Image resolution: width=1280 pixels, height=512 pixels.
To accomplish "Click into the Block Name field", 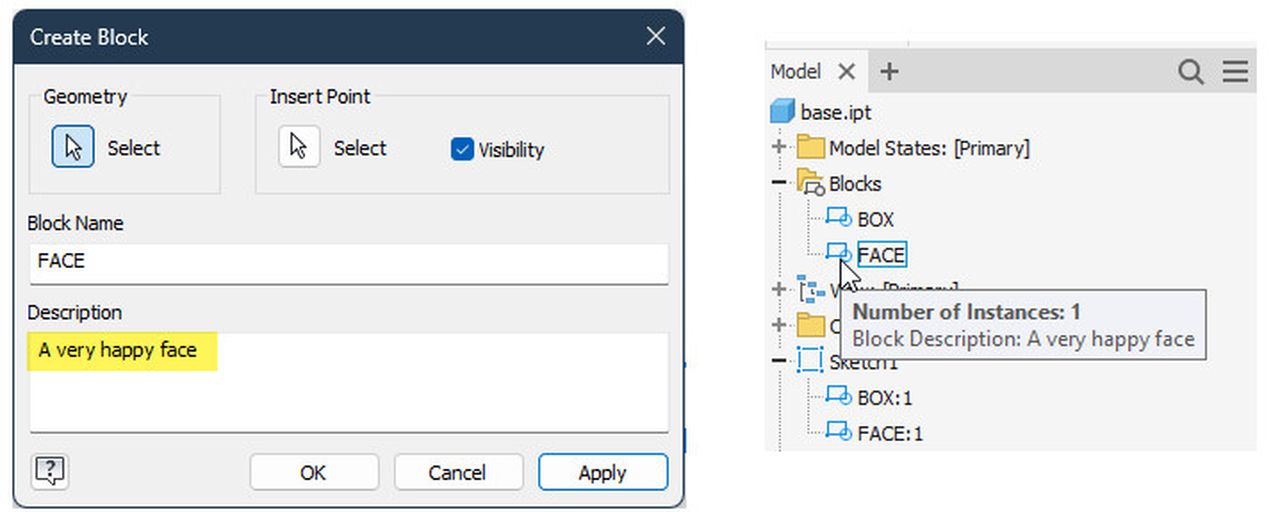I will [348, 262].
